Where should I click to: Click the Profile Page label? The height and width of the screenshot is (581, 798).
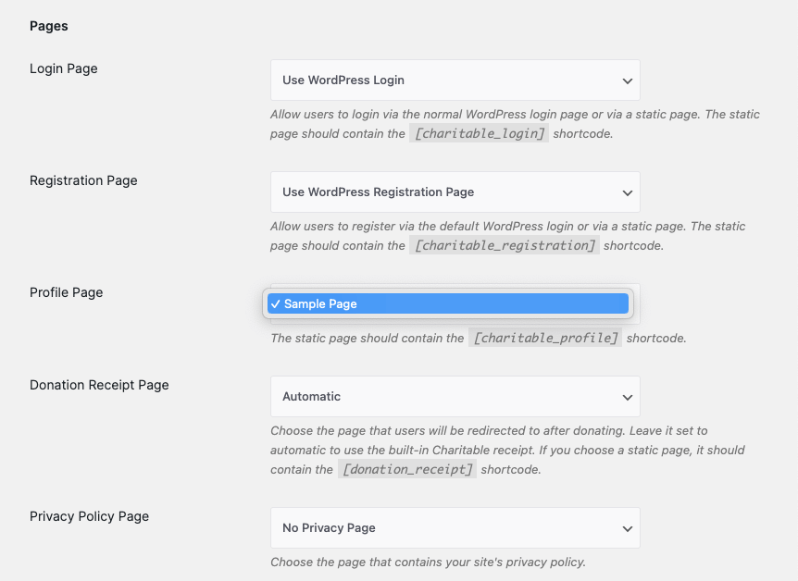pos(66,293)
